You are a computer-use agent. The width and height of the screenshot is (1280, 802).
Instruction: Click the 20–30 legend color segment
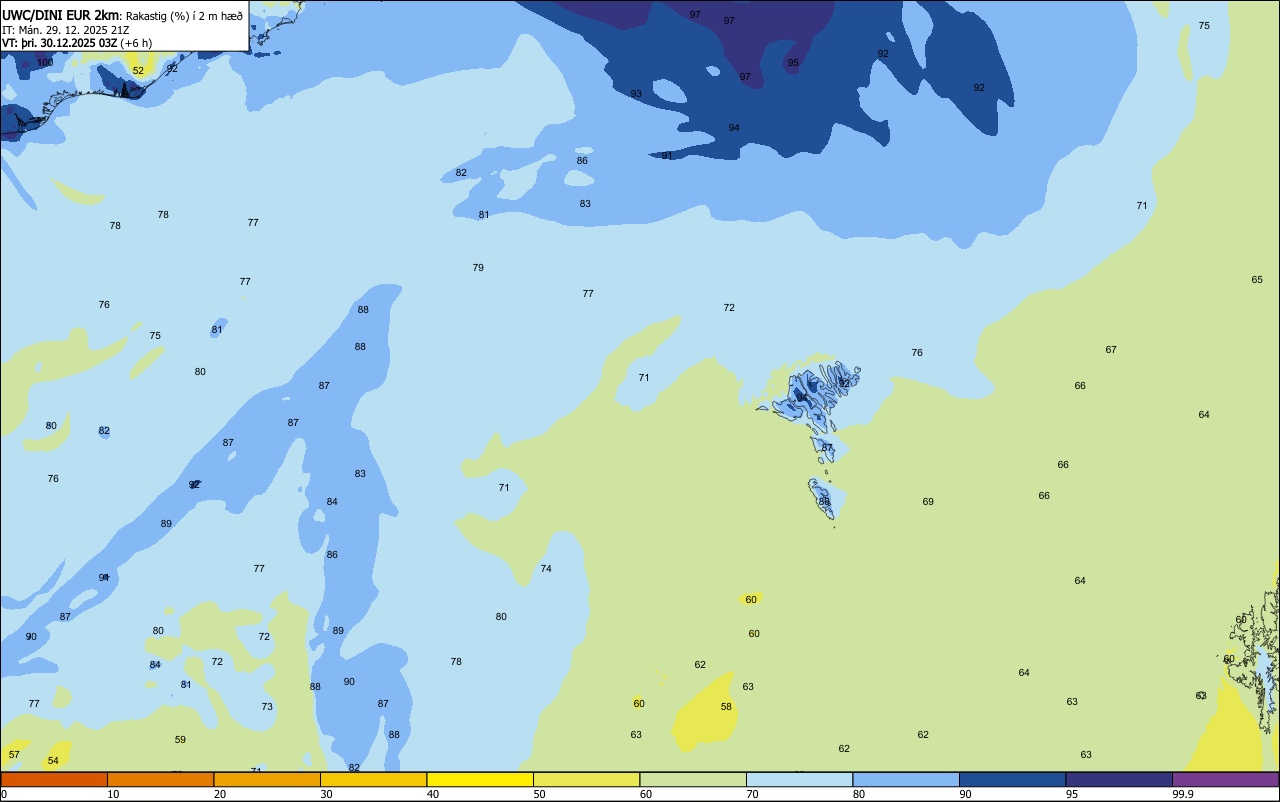point(267,779)
